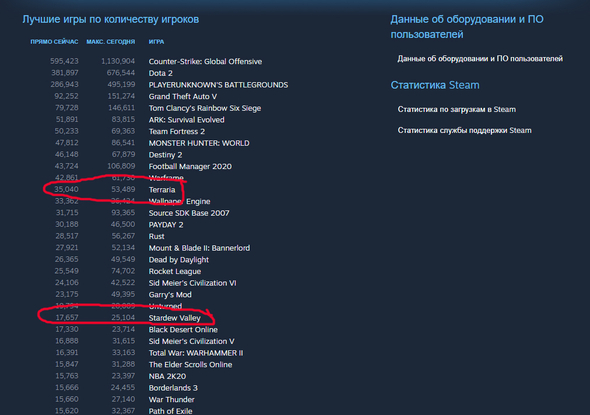The width and height of the screenshot is (590, 415).
Task: Click PLAYERUNKNOWN'S BATTLEGROUNDS in the list
Action: click(218, 85)
